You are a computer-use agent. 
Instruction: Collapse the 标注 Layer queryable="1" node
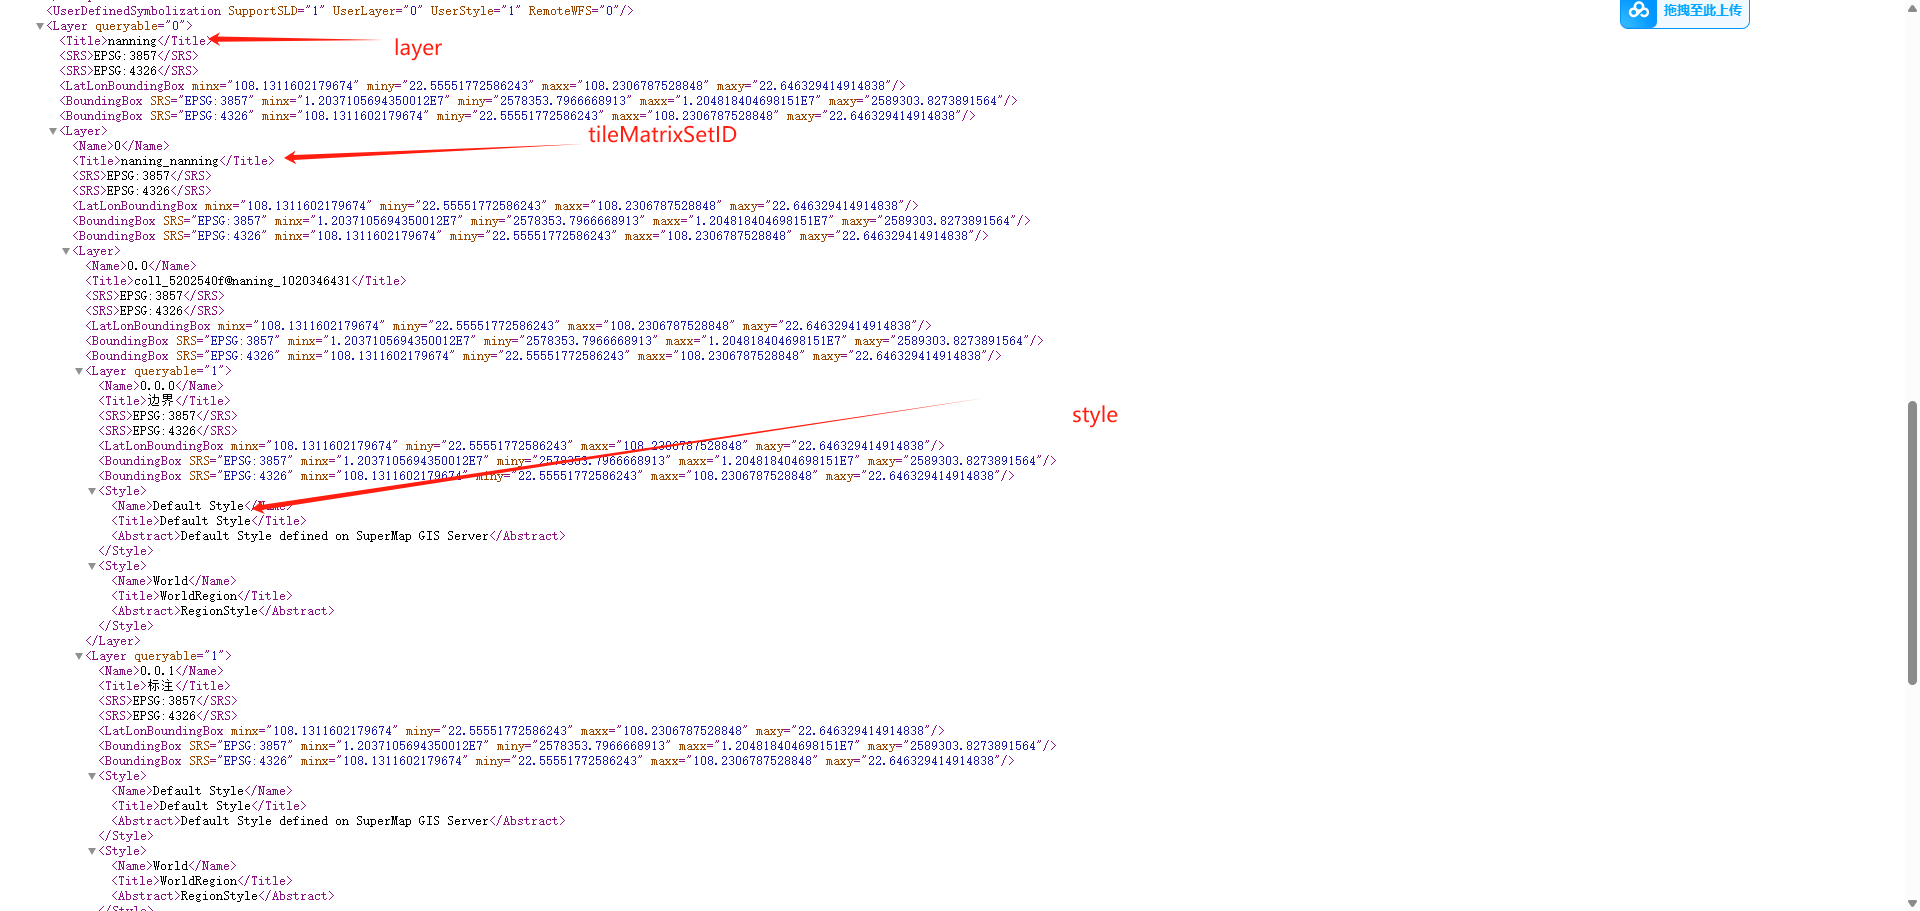pyautogui.click(x=79, y=655)
